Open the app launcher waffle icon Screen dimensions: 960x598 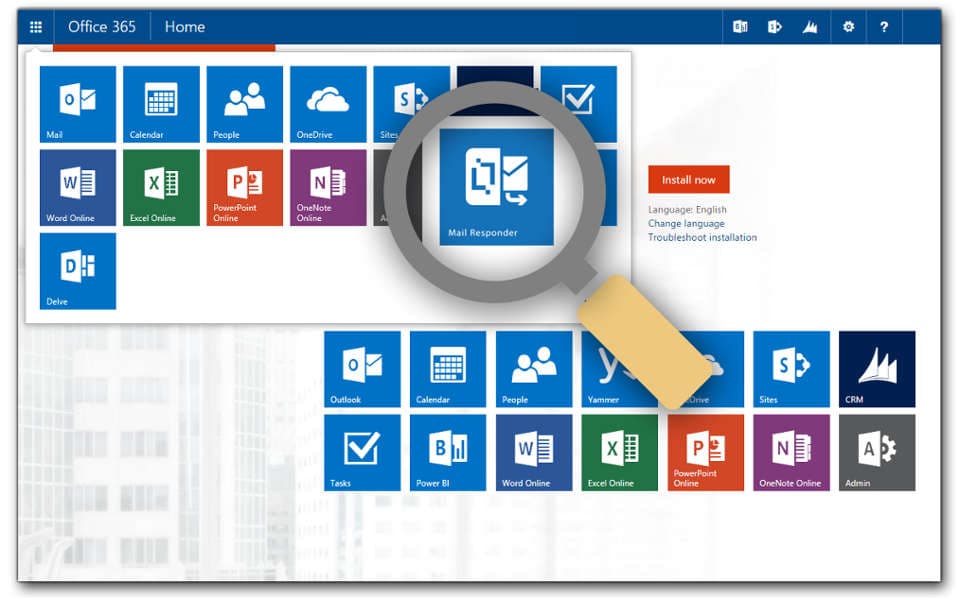click(x=36, y=27)
